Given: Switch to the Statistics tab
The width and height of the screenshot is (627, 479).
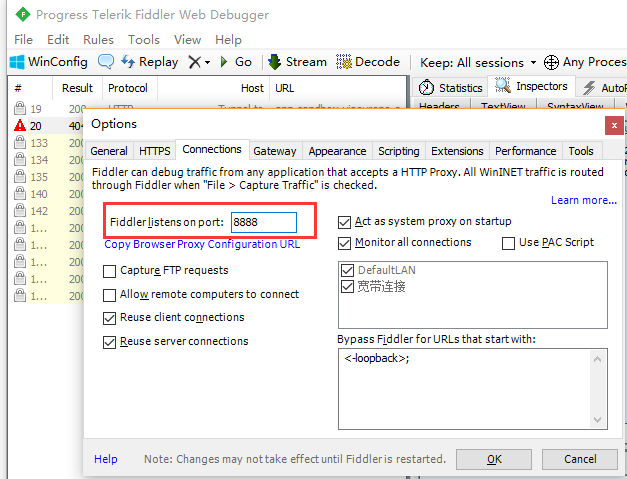Looking at the screenshot, I should [x=450, y=88].
